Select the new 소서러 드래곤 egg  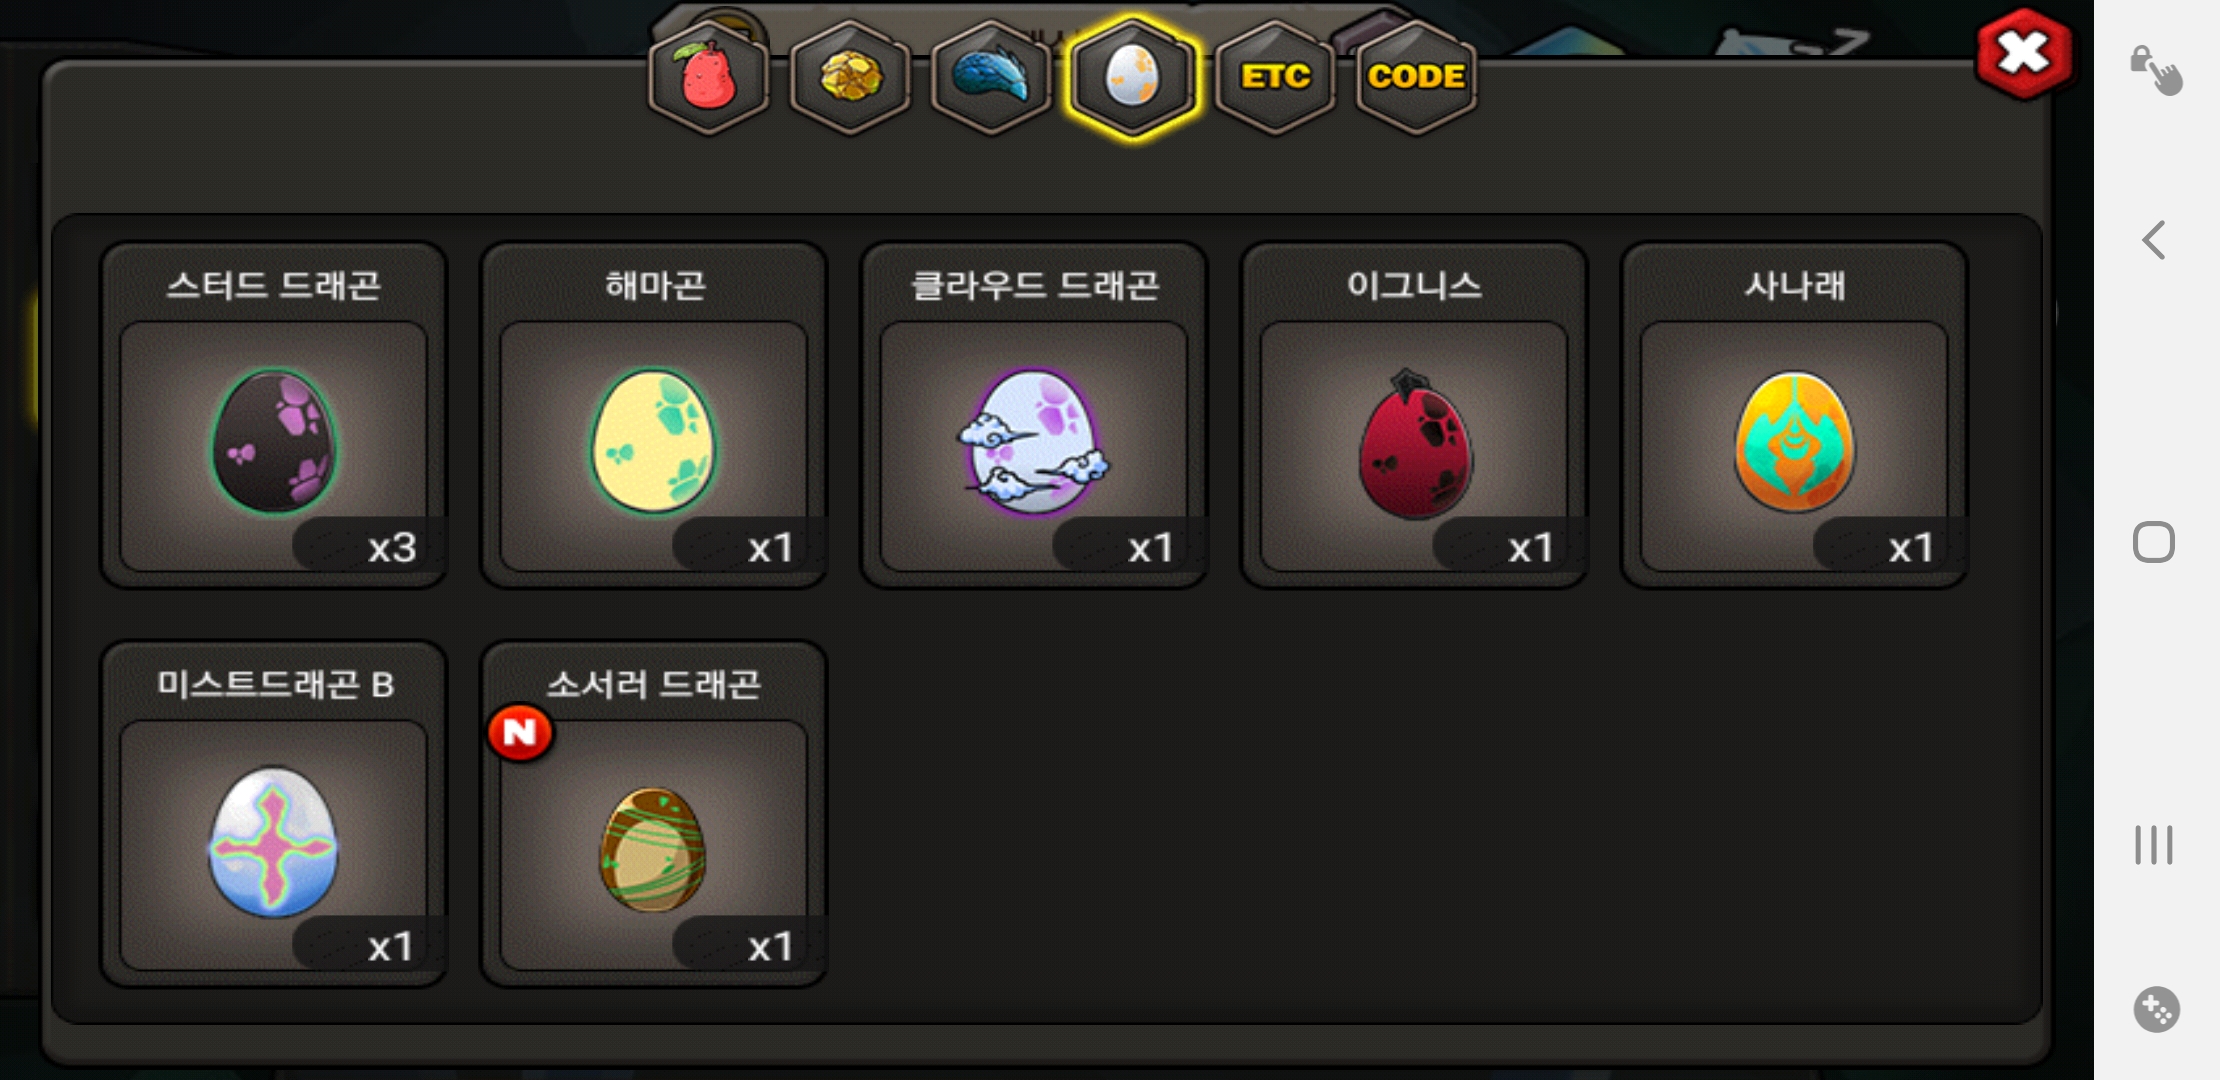(654, 814)
